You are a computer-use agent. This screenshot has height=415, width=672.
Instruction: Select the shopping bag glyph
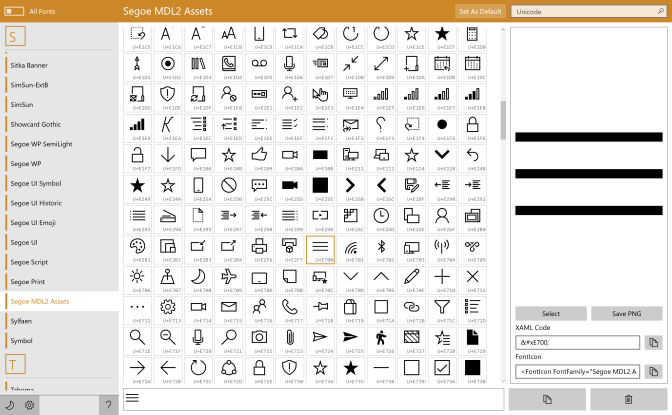351,310
